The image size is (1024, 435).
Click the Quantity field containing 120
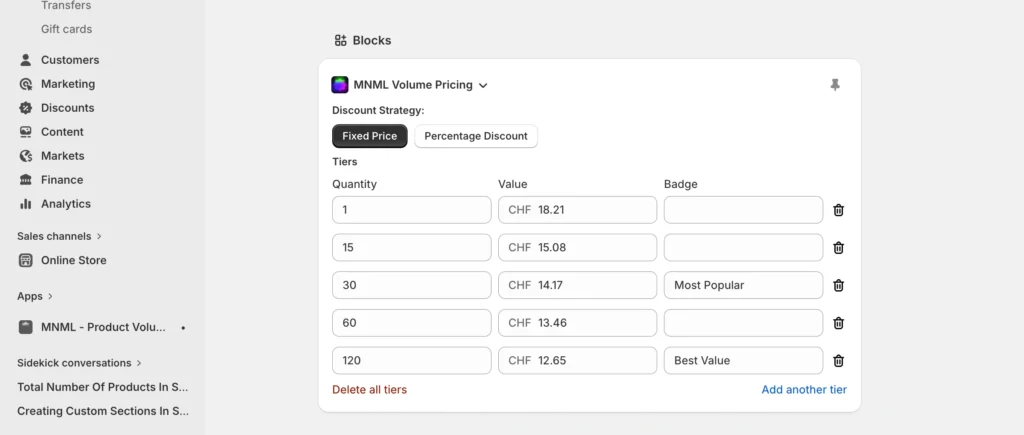coord(411,361)
